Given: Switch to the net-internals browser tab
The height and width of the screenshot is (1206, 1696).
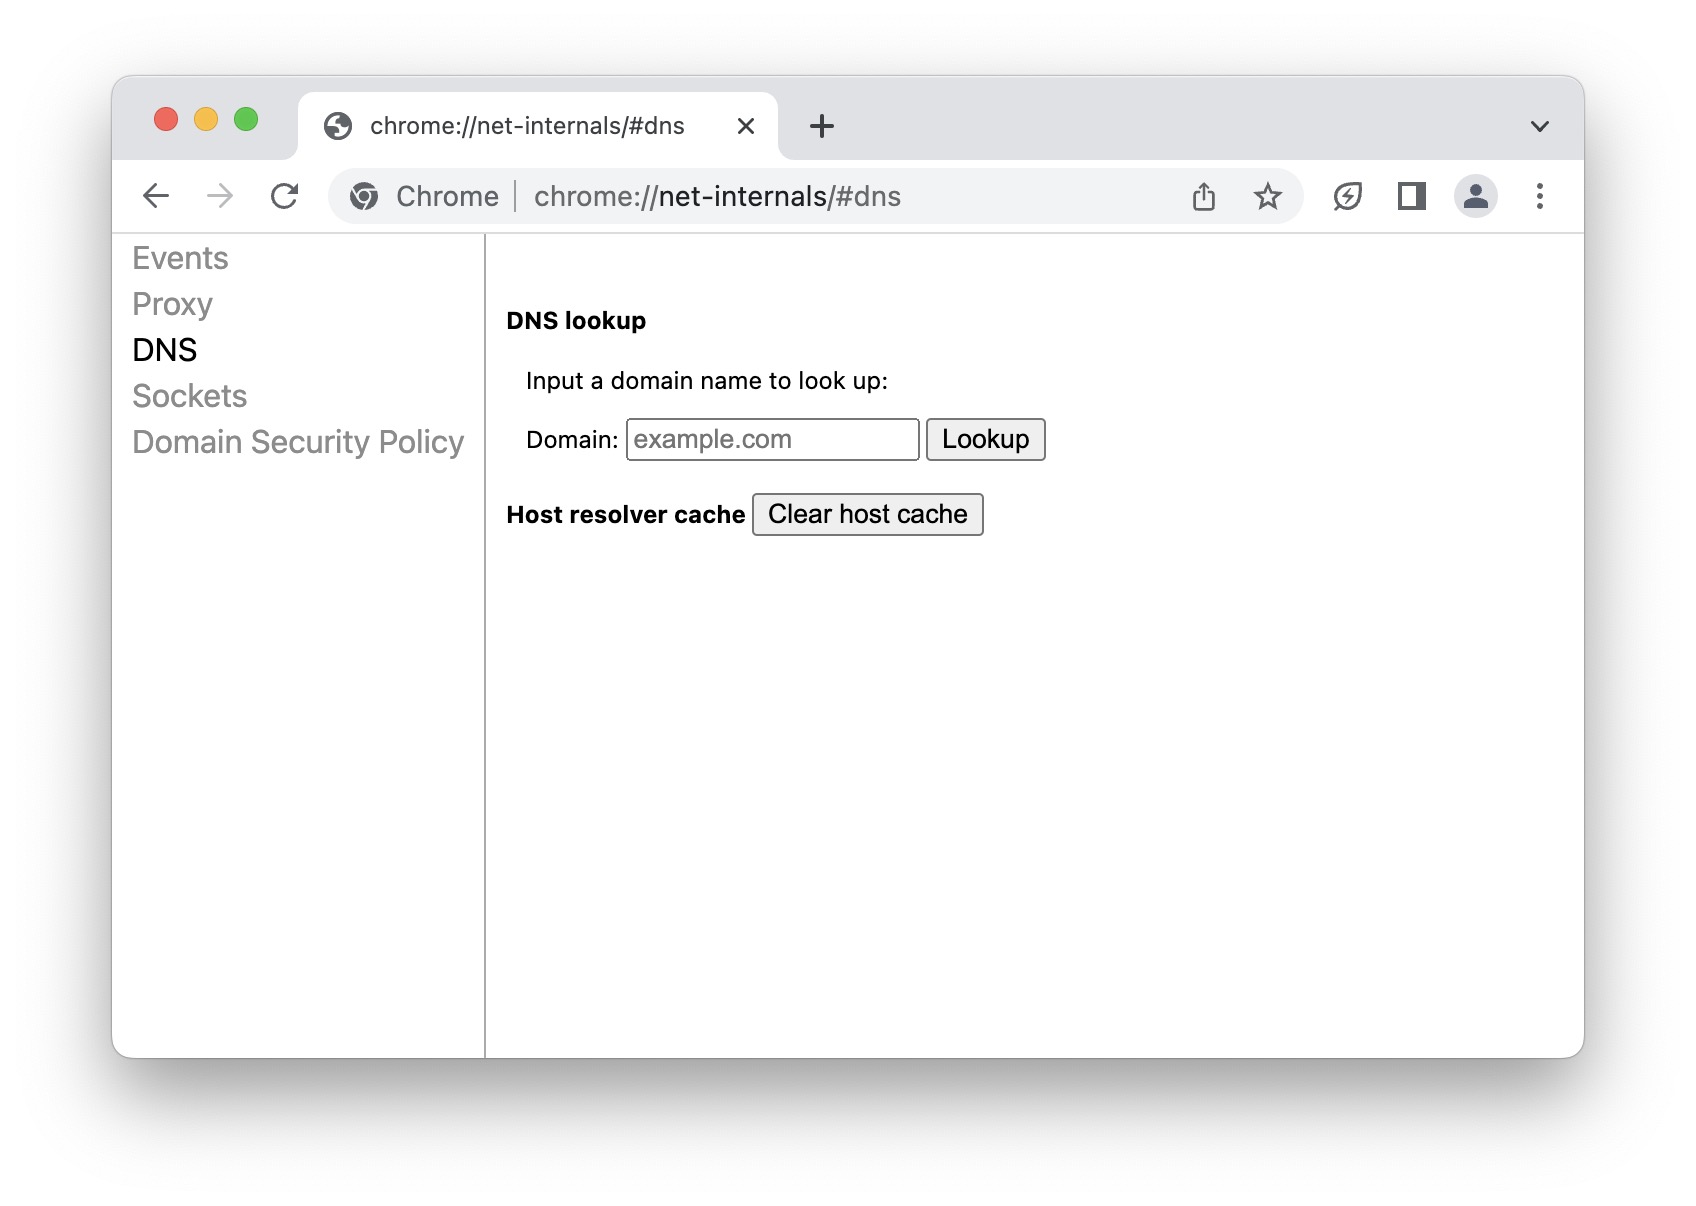Looking at the screenshot, I should point(525,125).
